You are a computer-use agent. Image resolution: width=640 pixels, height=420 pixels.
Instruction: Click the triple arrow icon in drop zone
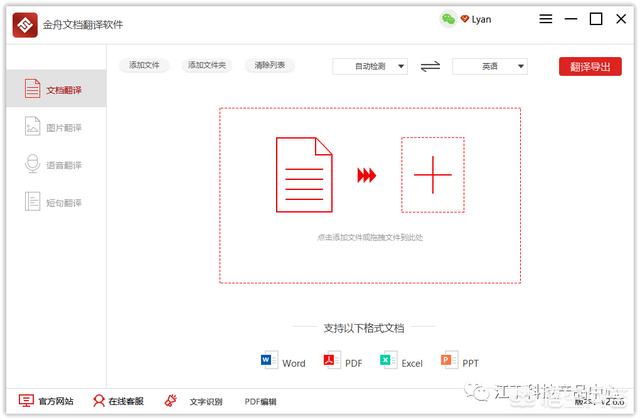367,176
